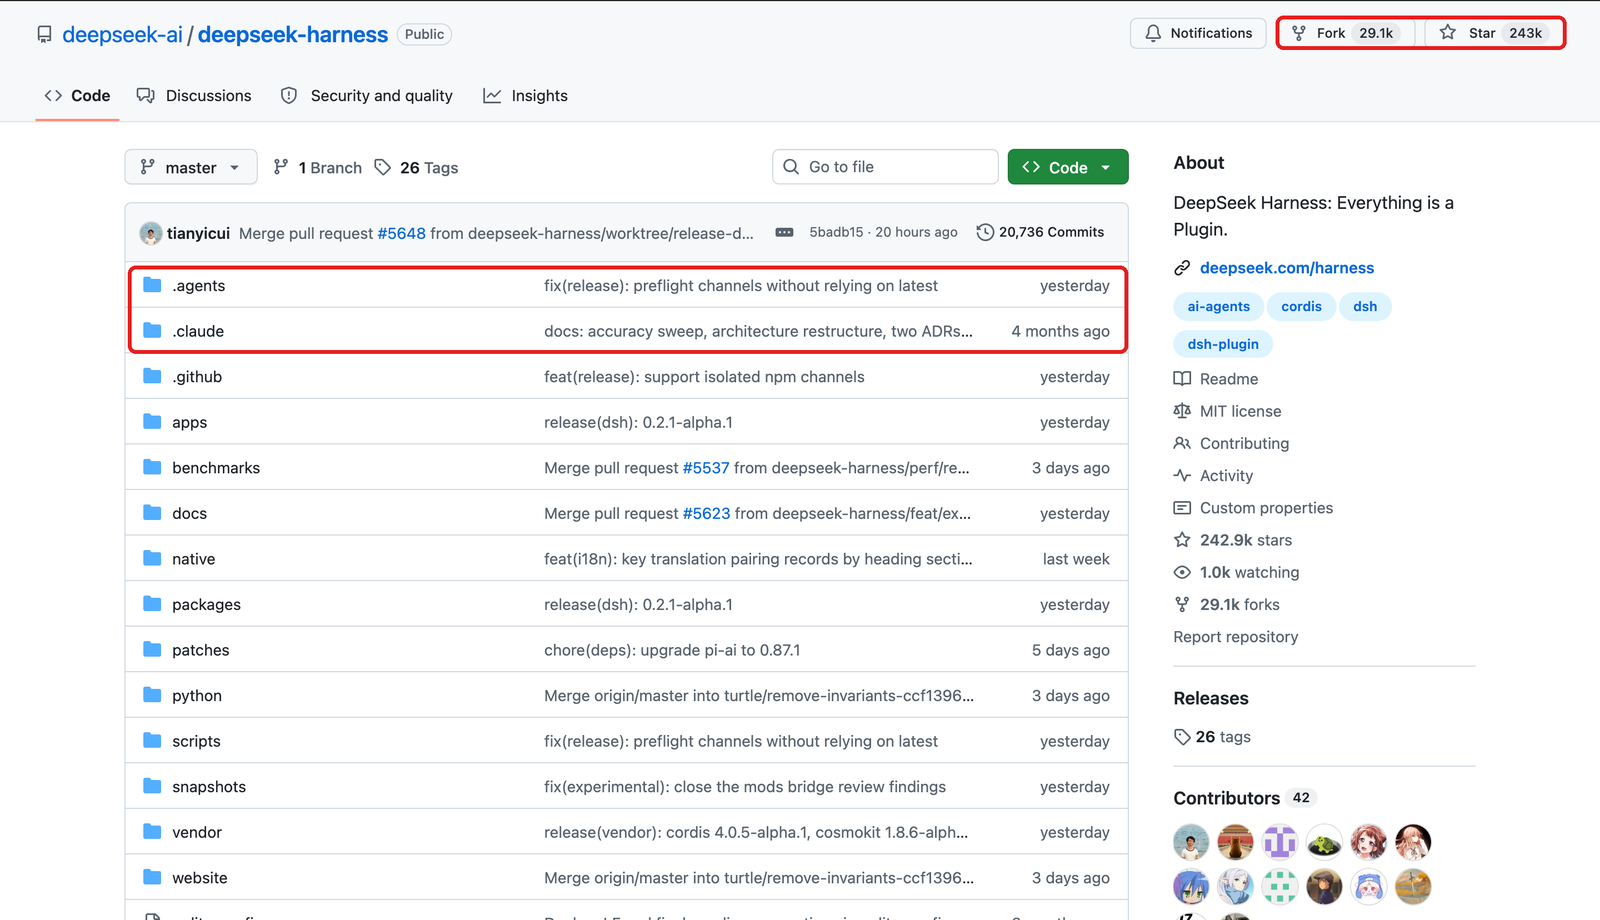Open the cordis topic tag
1600x920 pixels.
1301,307
